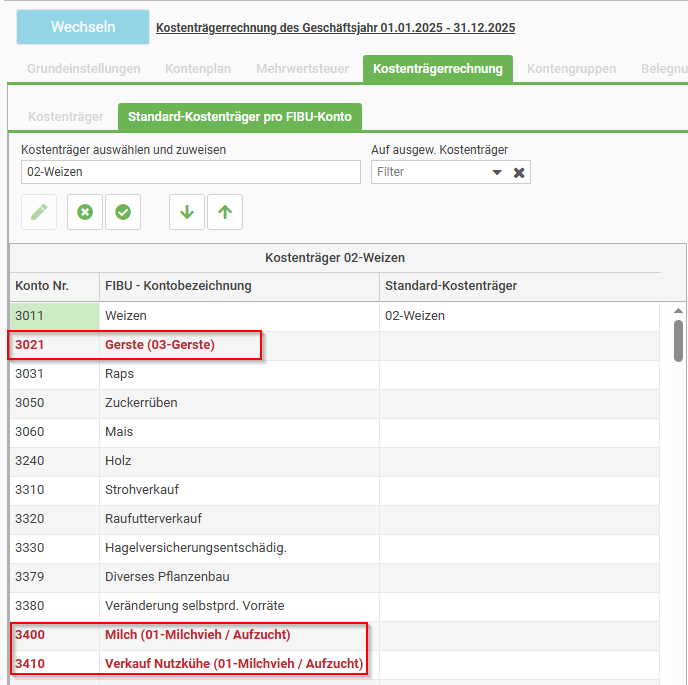This screenshot has width=688, height=685.
Task: Select the Holz row
Action: (335, 461)
